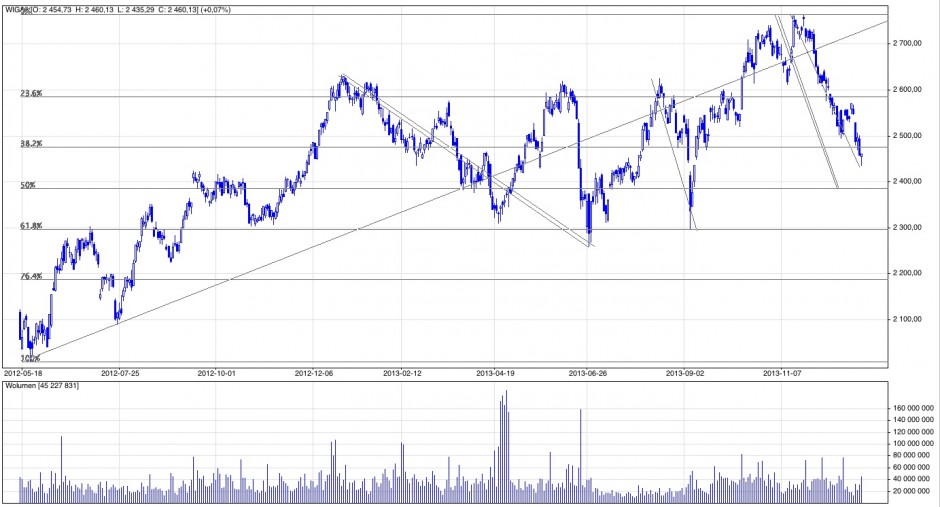Click the 76.4% Fibonacci retracement label
This screenshot has width=940, height=507.
click(x=31, y=276)
